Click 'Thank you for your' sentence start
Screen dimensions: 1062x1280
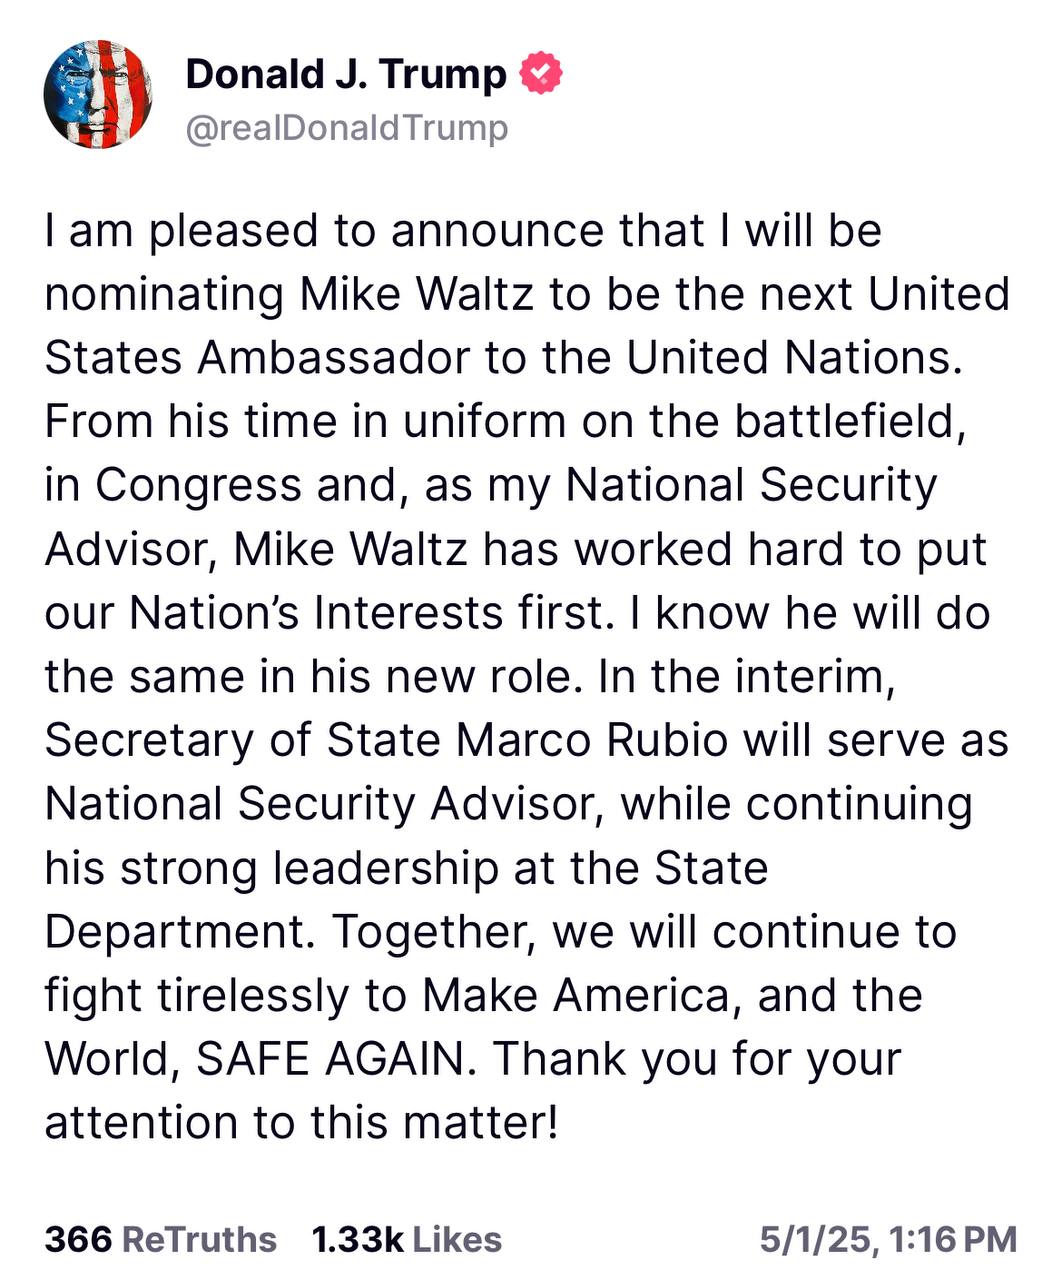(697, 1060)
